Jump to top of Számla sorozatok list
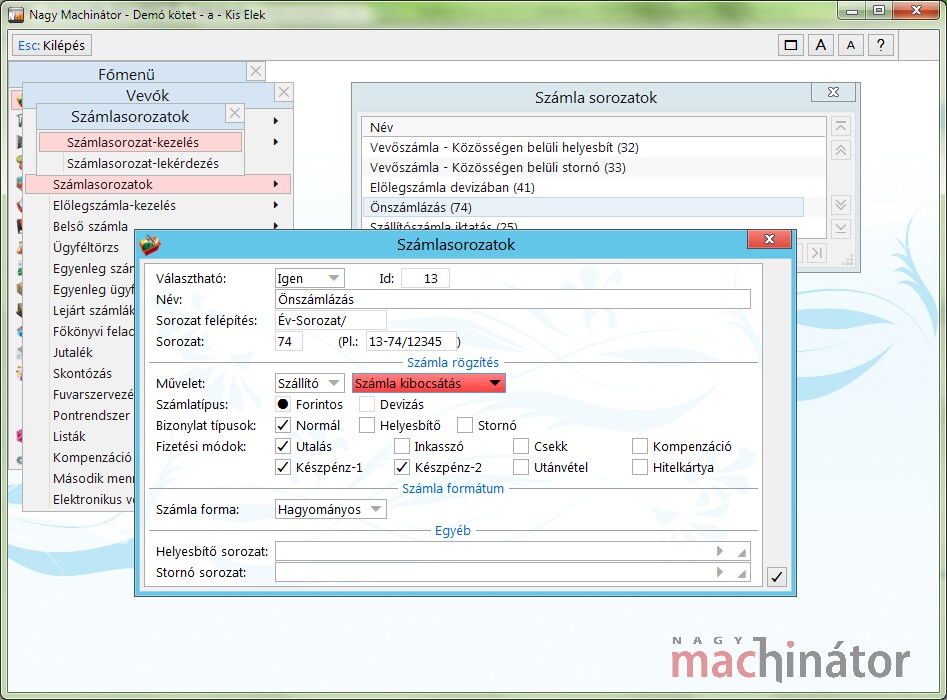Screen dimensions: 947x700 point(841,126)
